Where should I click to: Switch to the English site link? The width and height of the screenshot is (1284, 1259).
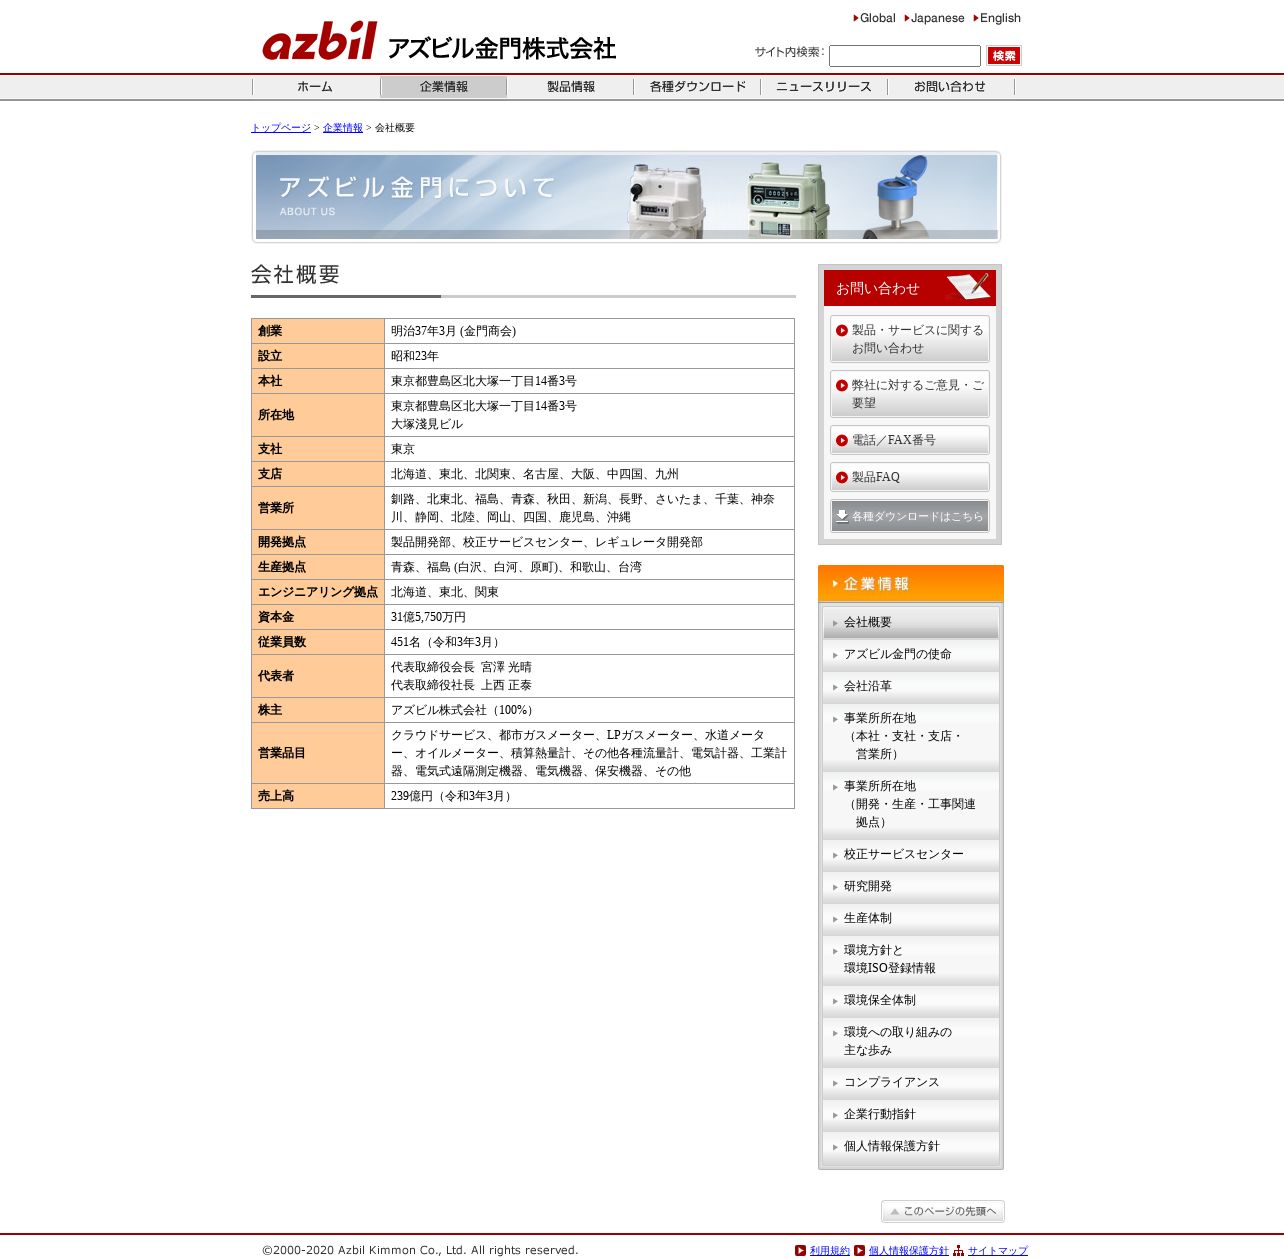pyautogui.click(x=997, y=18)
